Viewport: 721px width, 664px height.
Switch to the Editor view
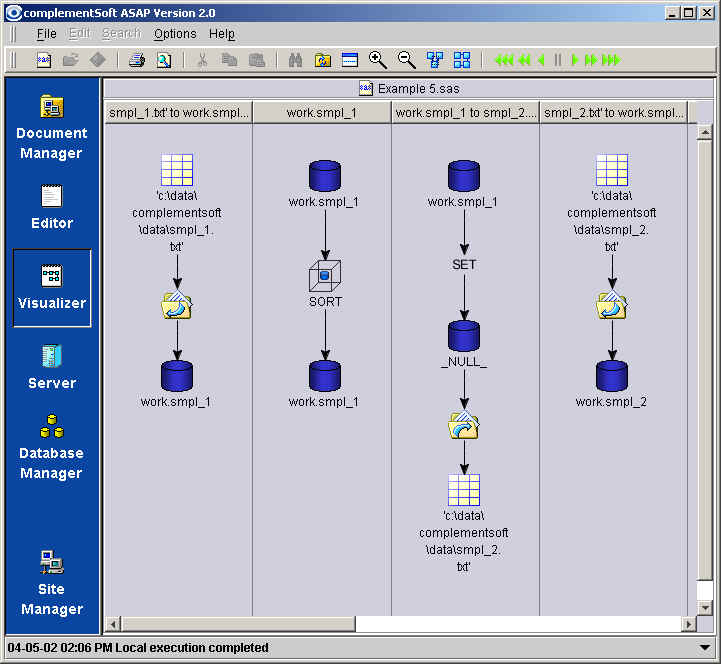[x=52, y=206]
